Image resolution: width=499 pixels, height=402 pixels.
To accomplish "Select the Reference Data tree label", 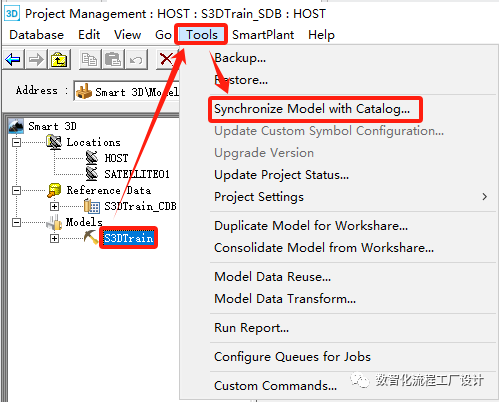I will pyautogui.click(x=109, y=190).
